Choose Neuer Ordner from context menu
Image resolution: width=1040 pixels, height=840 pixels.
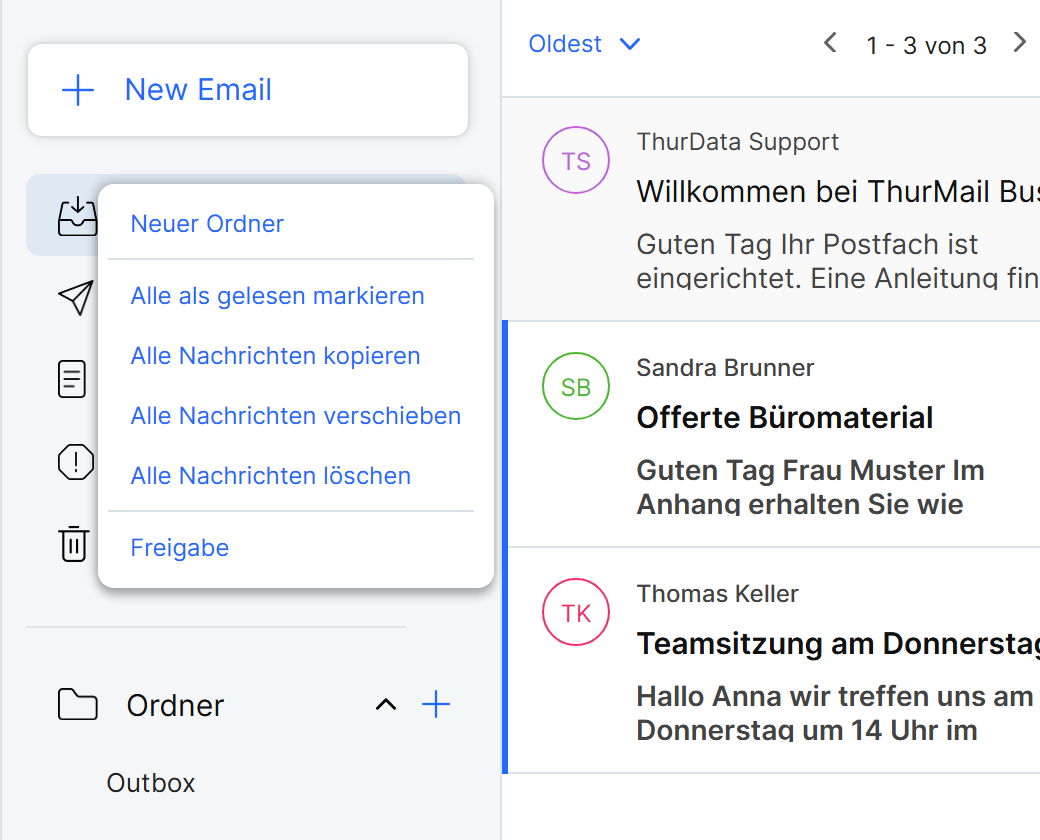(x=207, y=224)
